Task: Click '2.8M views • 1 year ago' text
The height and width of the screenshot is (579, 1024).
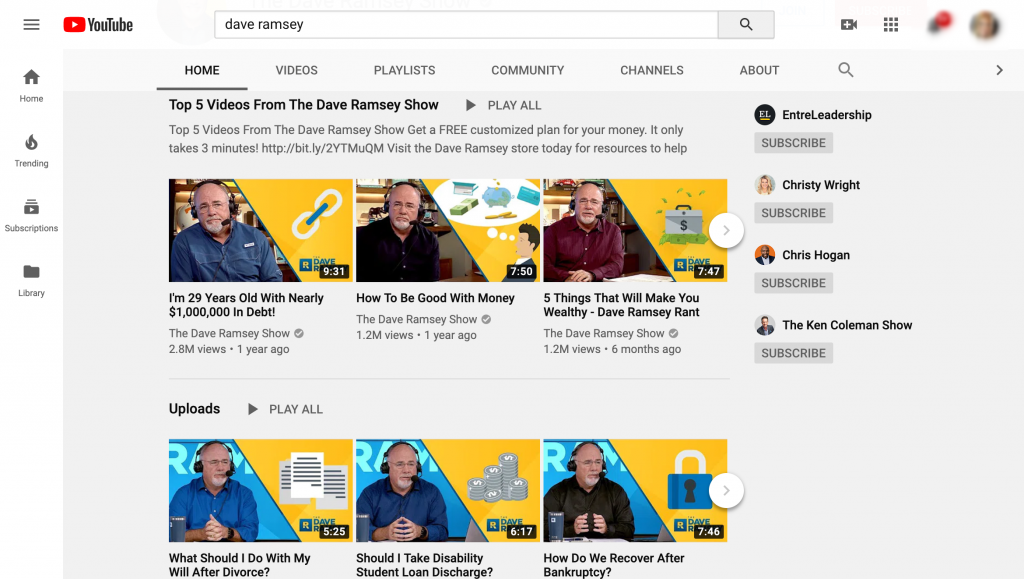Action: [x=229, y=349]
